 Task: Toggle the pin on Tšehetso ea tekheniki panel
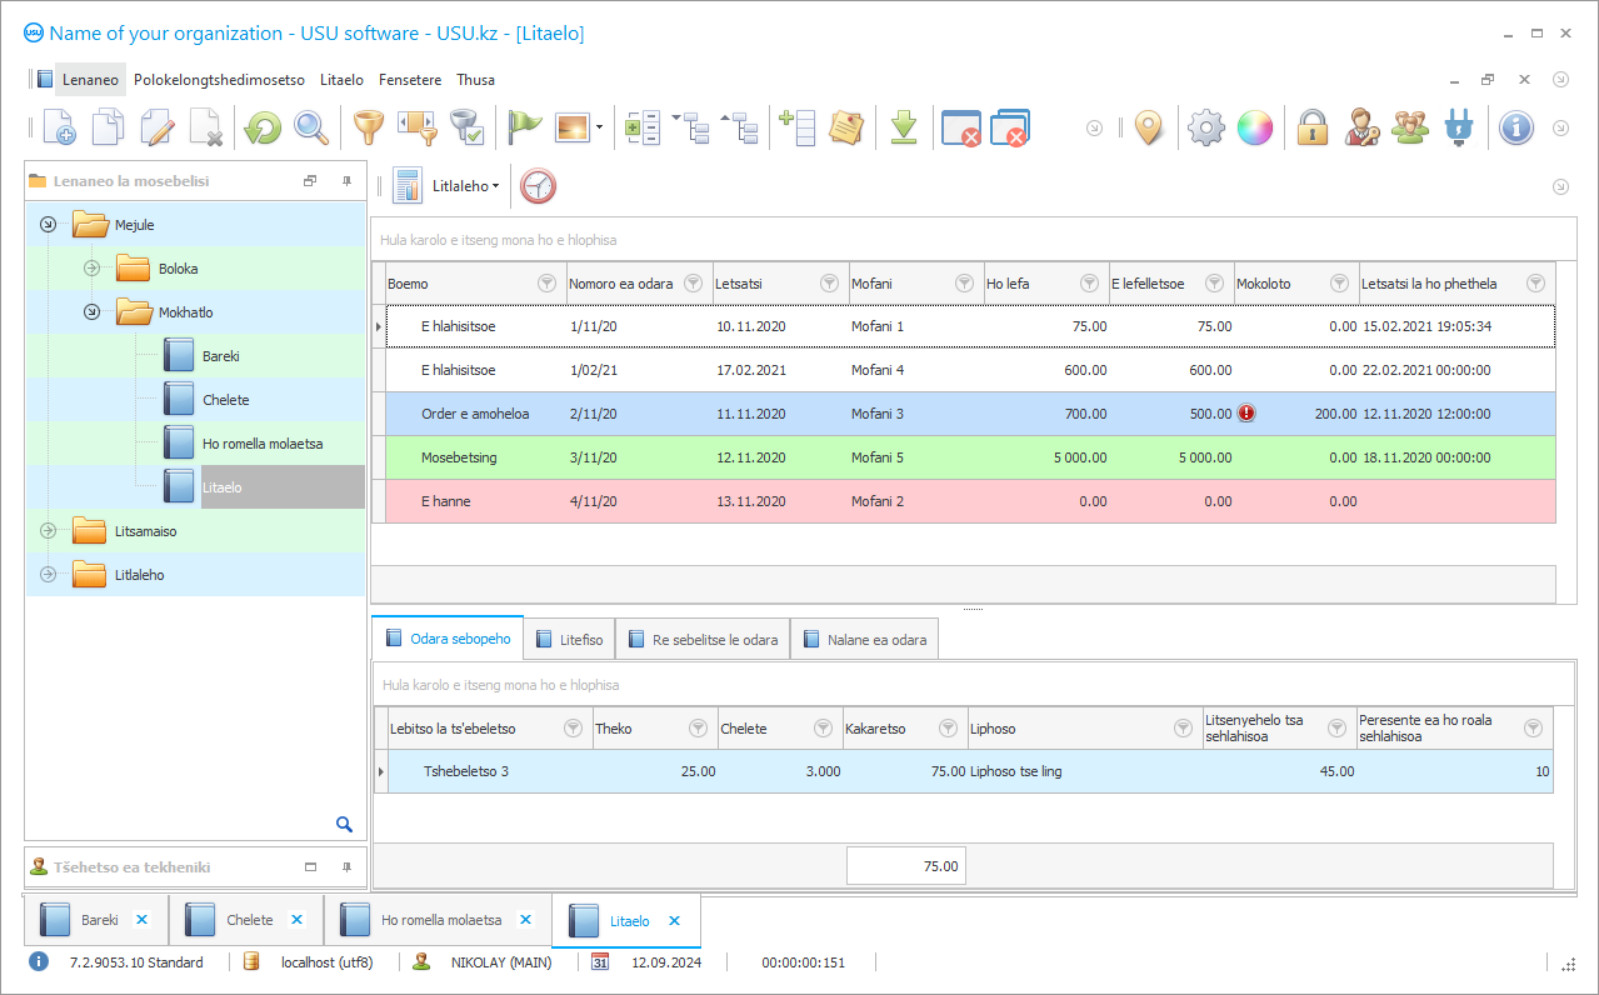coord(347,867)
